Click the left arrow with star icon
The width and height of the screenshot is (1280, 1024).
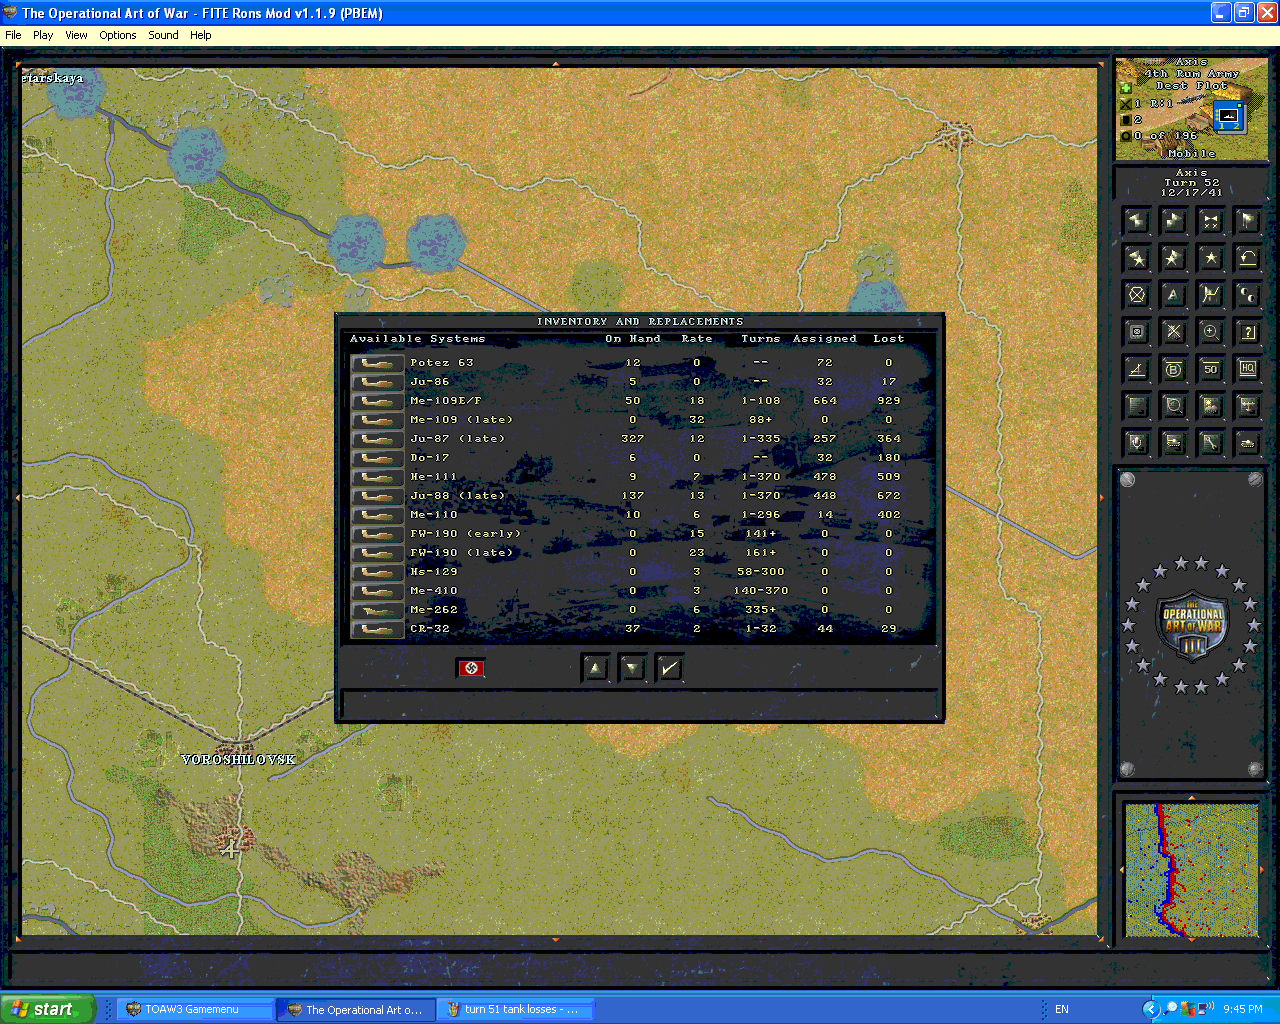(1136, 258)
